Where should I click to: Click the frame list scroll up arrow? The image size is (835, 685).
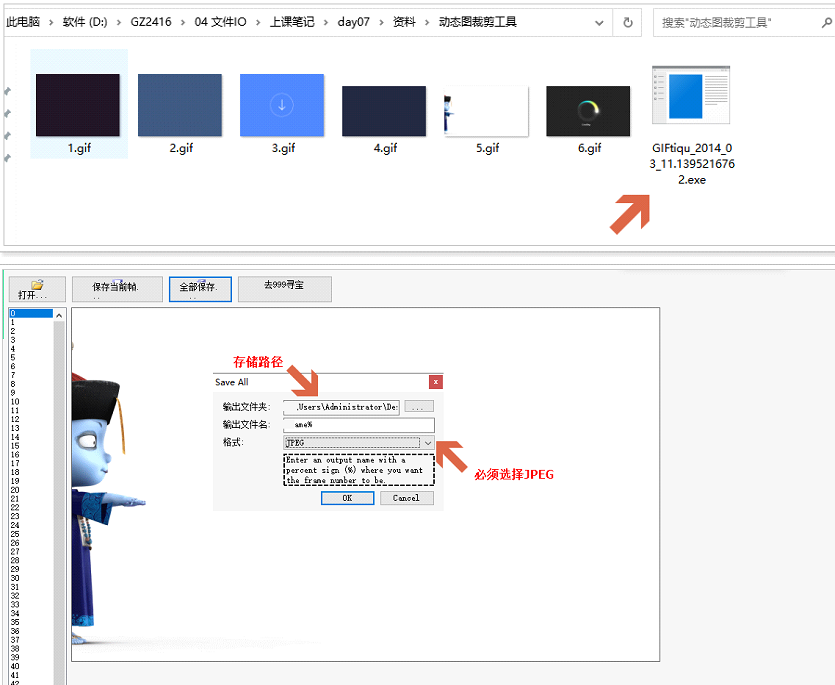coord(59,315)
